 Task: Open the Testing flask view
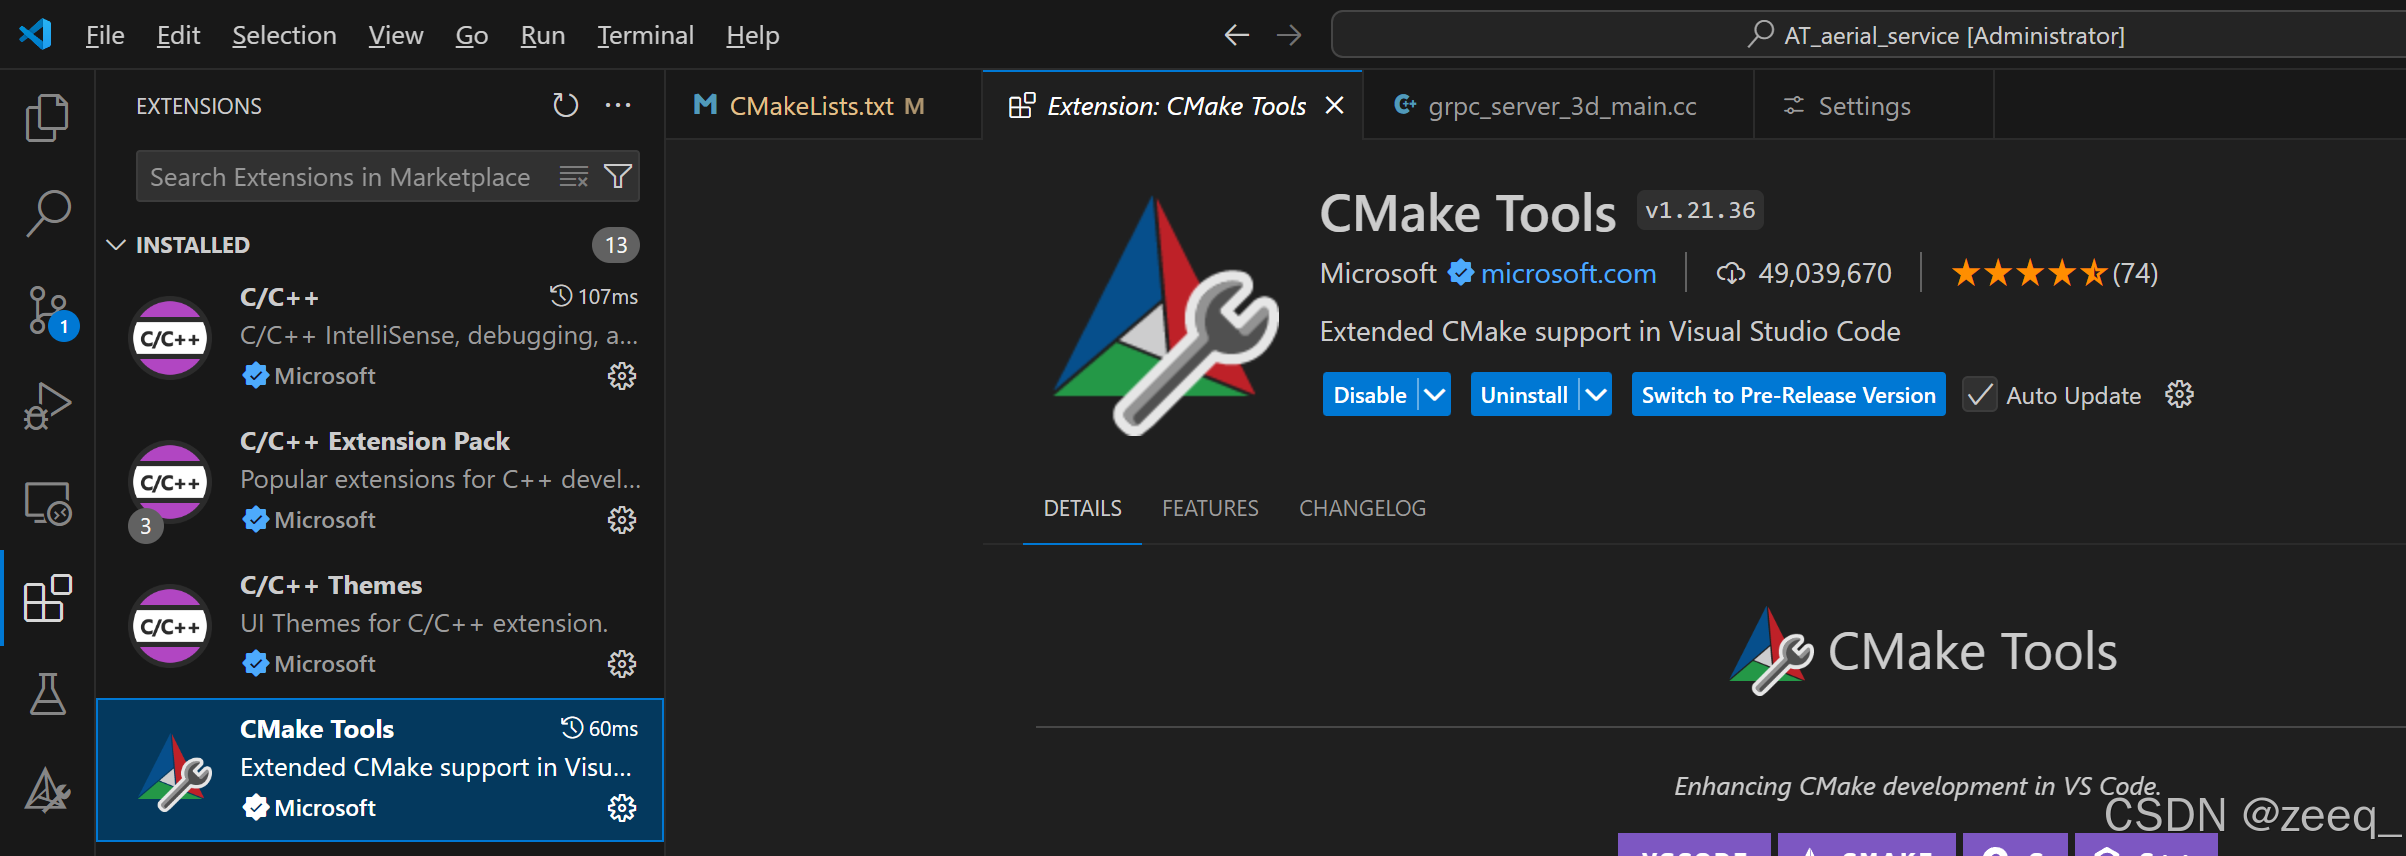[47, 694]
